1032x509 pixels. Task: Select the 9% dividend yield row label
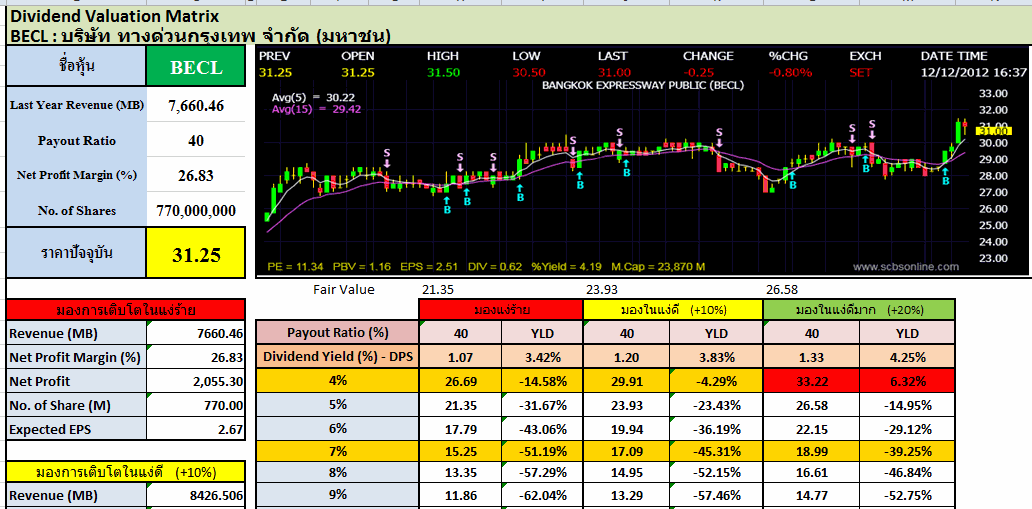point(336,495)
